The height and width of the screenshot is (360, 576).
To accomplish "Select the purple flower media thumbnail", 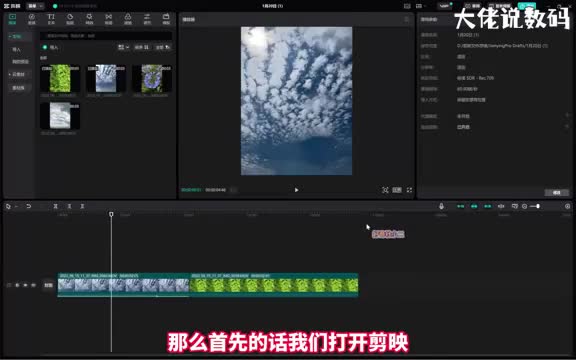I will point(152,79).
